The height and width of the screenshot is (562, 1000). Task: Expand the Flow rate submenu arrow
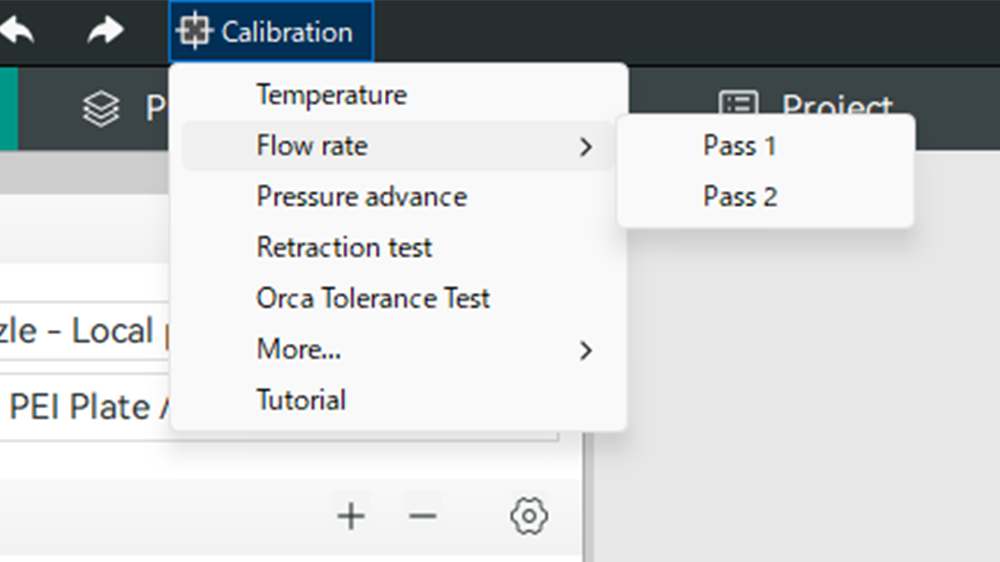click(x=586, y=147)
